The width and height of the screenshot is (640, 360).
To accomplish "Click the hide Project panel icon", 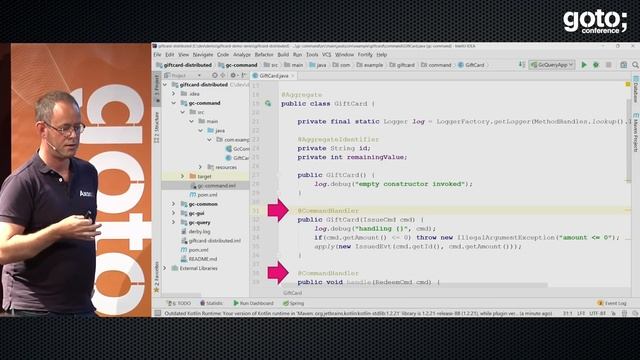I will [x=244, y=76].
